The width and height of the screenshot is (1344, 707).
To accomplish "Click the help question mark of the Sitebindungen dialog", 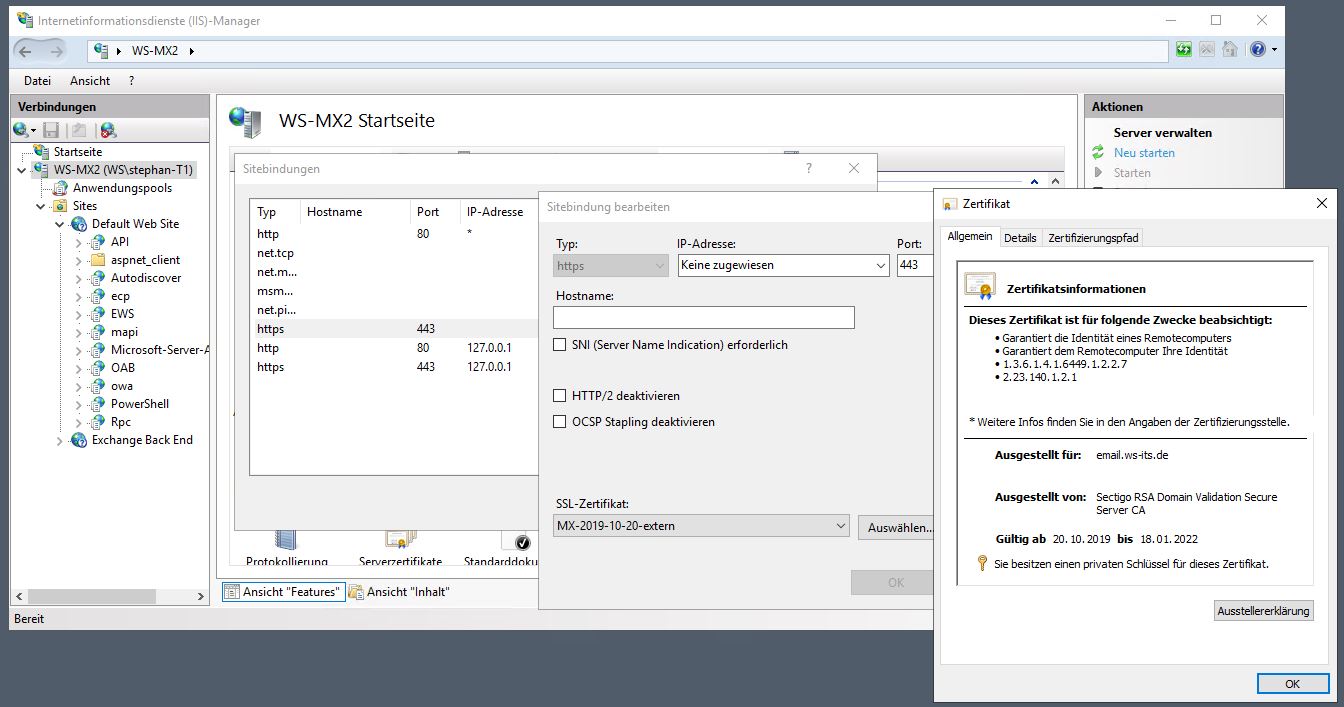I will click(x=809, y=169).
